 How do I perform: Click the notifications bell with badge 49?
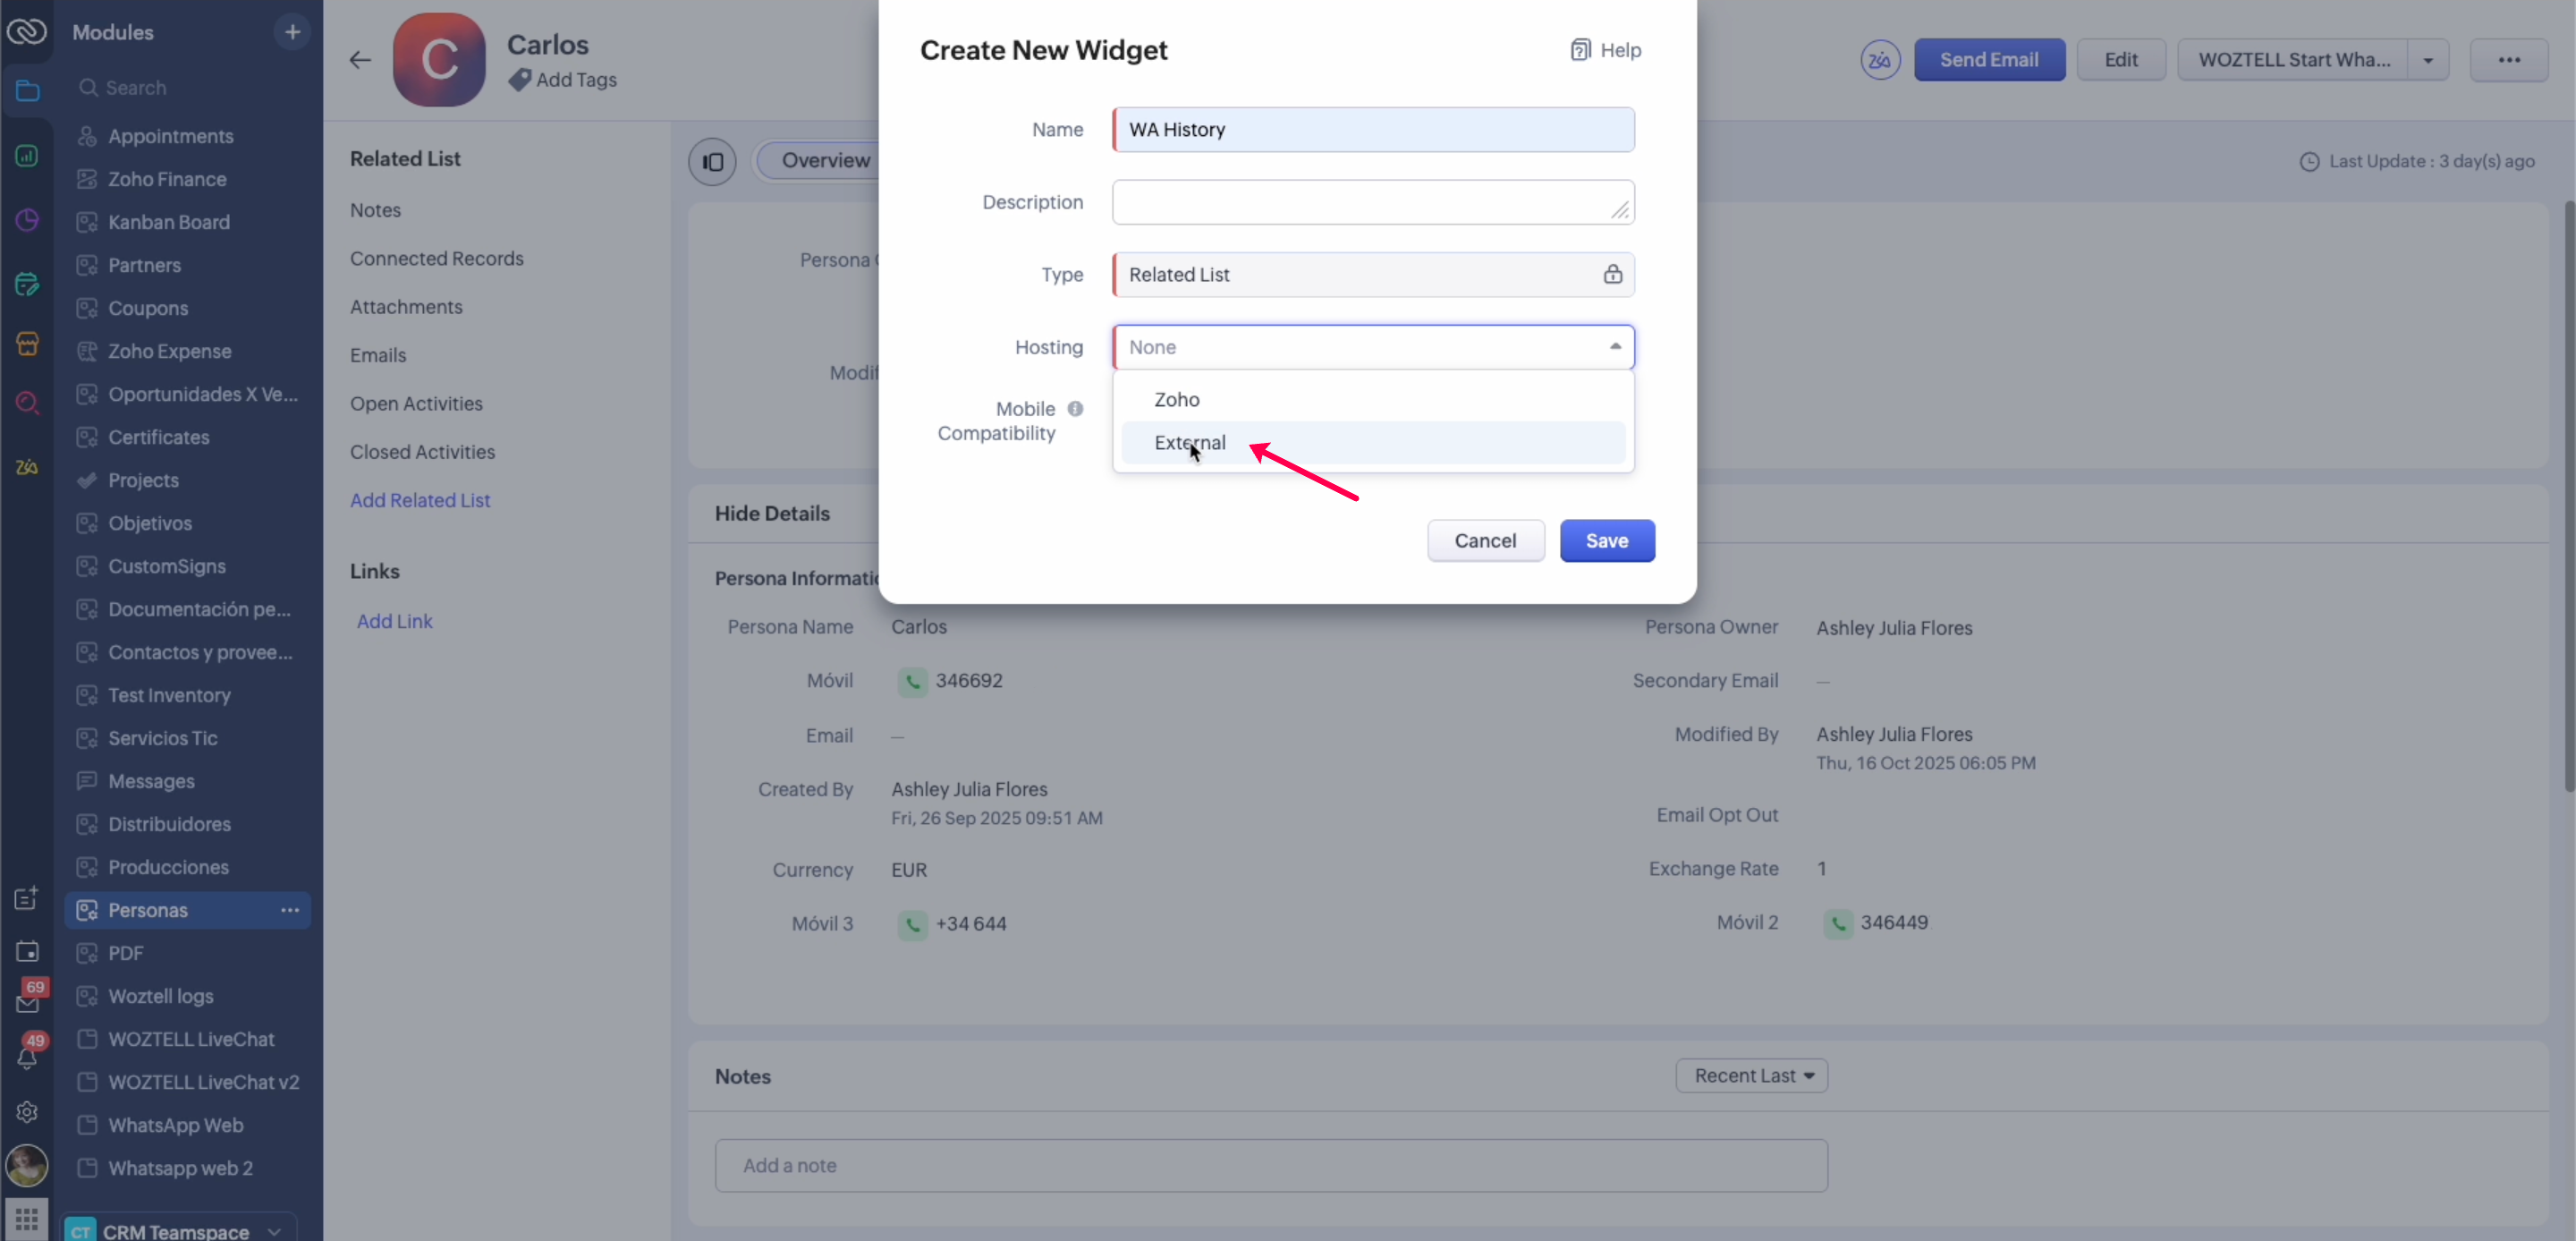coord(27,1056)
